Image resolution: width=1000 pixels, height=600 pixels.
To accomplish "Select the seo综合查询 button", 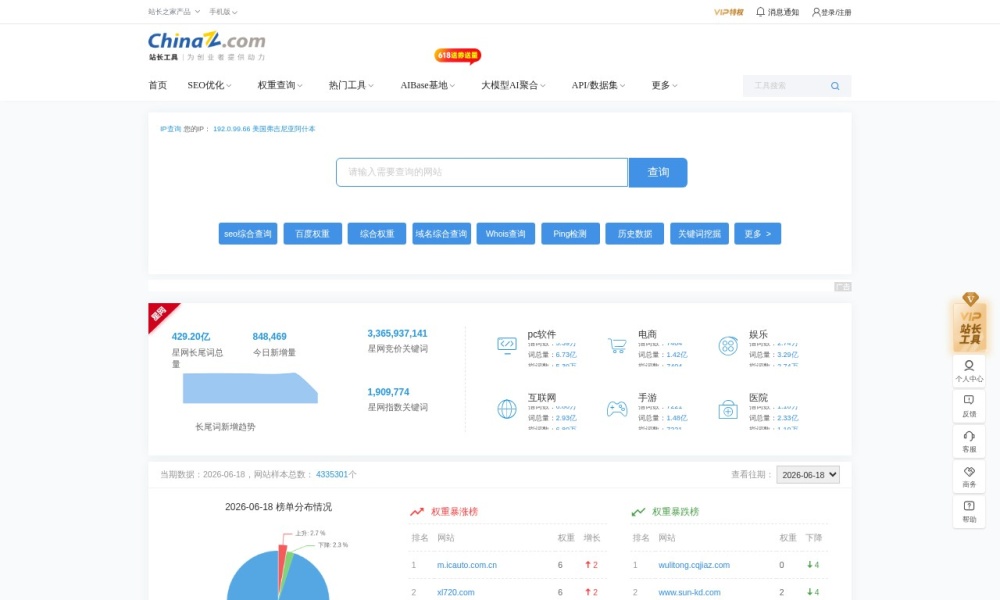I will [x=247, y=233].
